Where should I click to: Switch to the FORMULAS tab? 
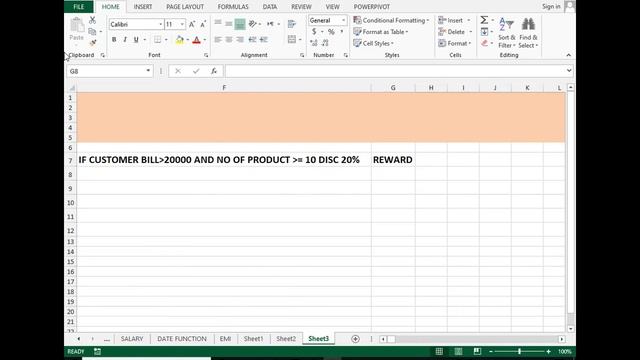(x=233, y=7)
